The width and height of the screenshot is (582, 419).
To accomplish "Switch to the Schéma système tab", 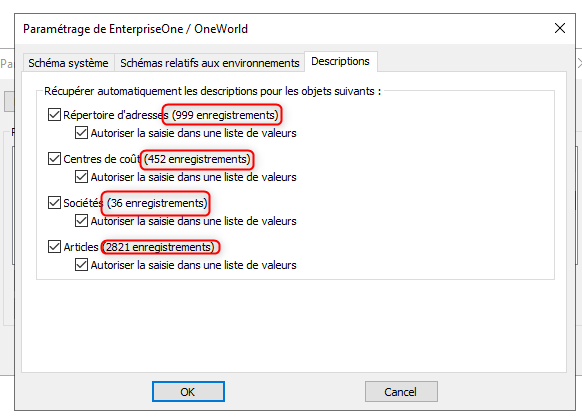I will [68, 63].
